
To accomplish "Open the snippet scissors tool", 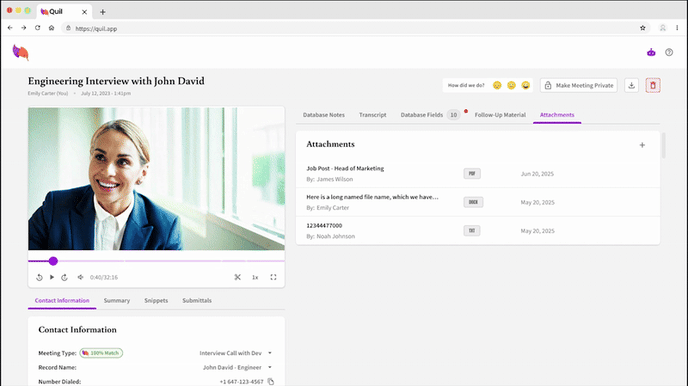I will tap(237, 277).
